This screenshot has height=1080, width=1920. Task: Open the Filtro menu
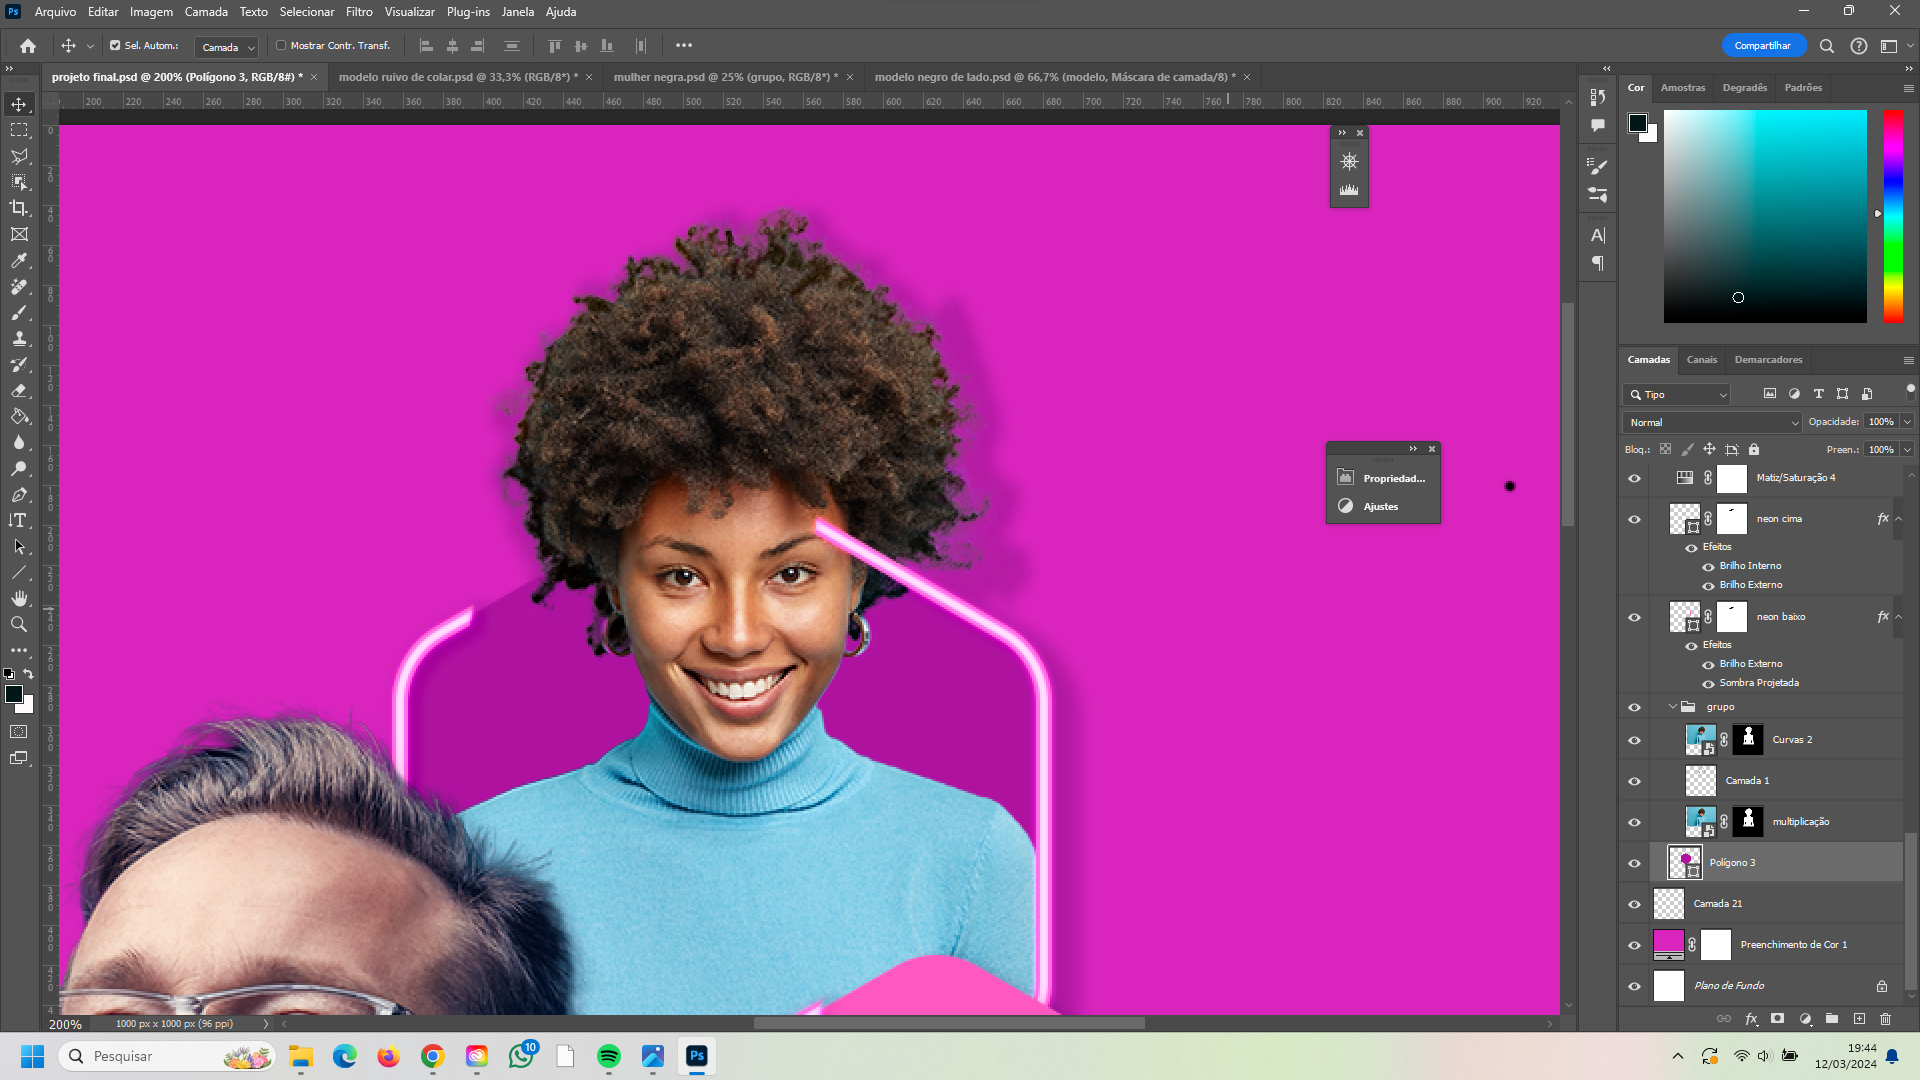[x=359, y=12]
